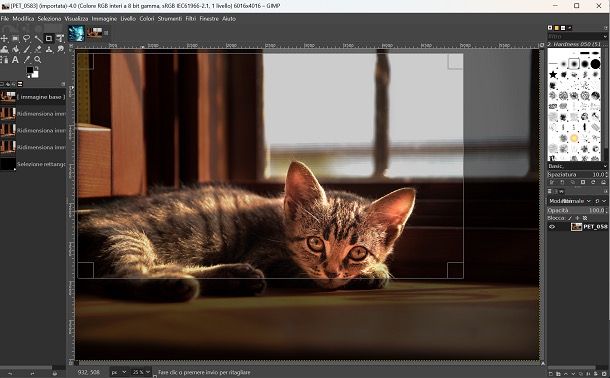Select the large solid black round brush

coord(595,64)
